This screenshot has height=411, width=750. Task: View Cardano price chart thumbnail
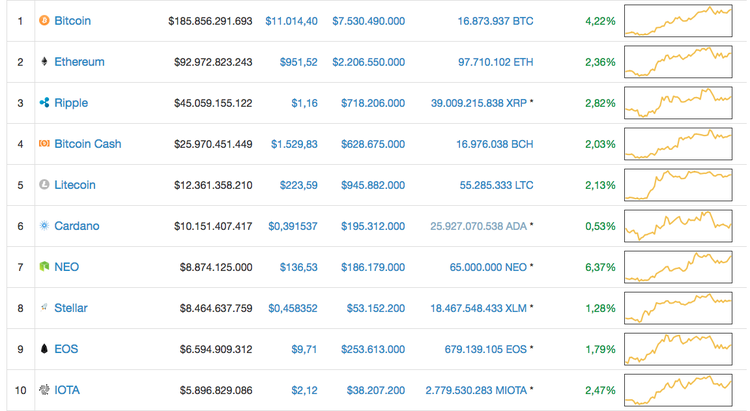pyautogui.click(x=678, y=226)
